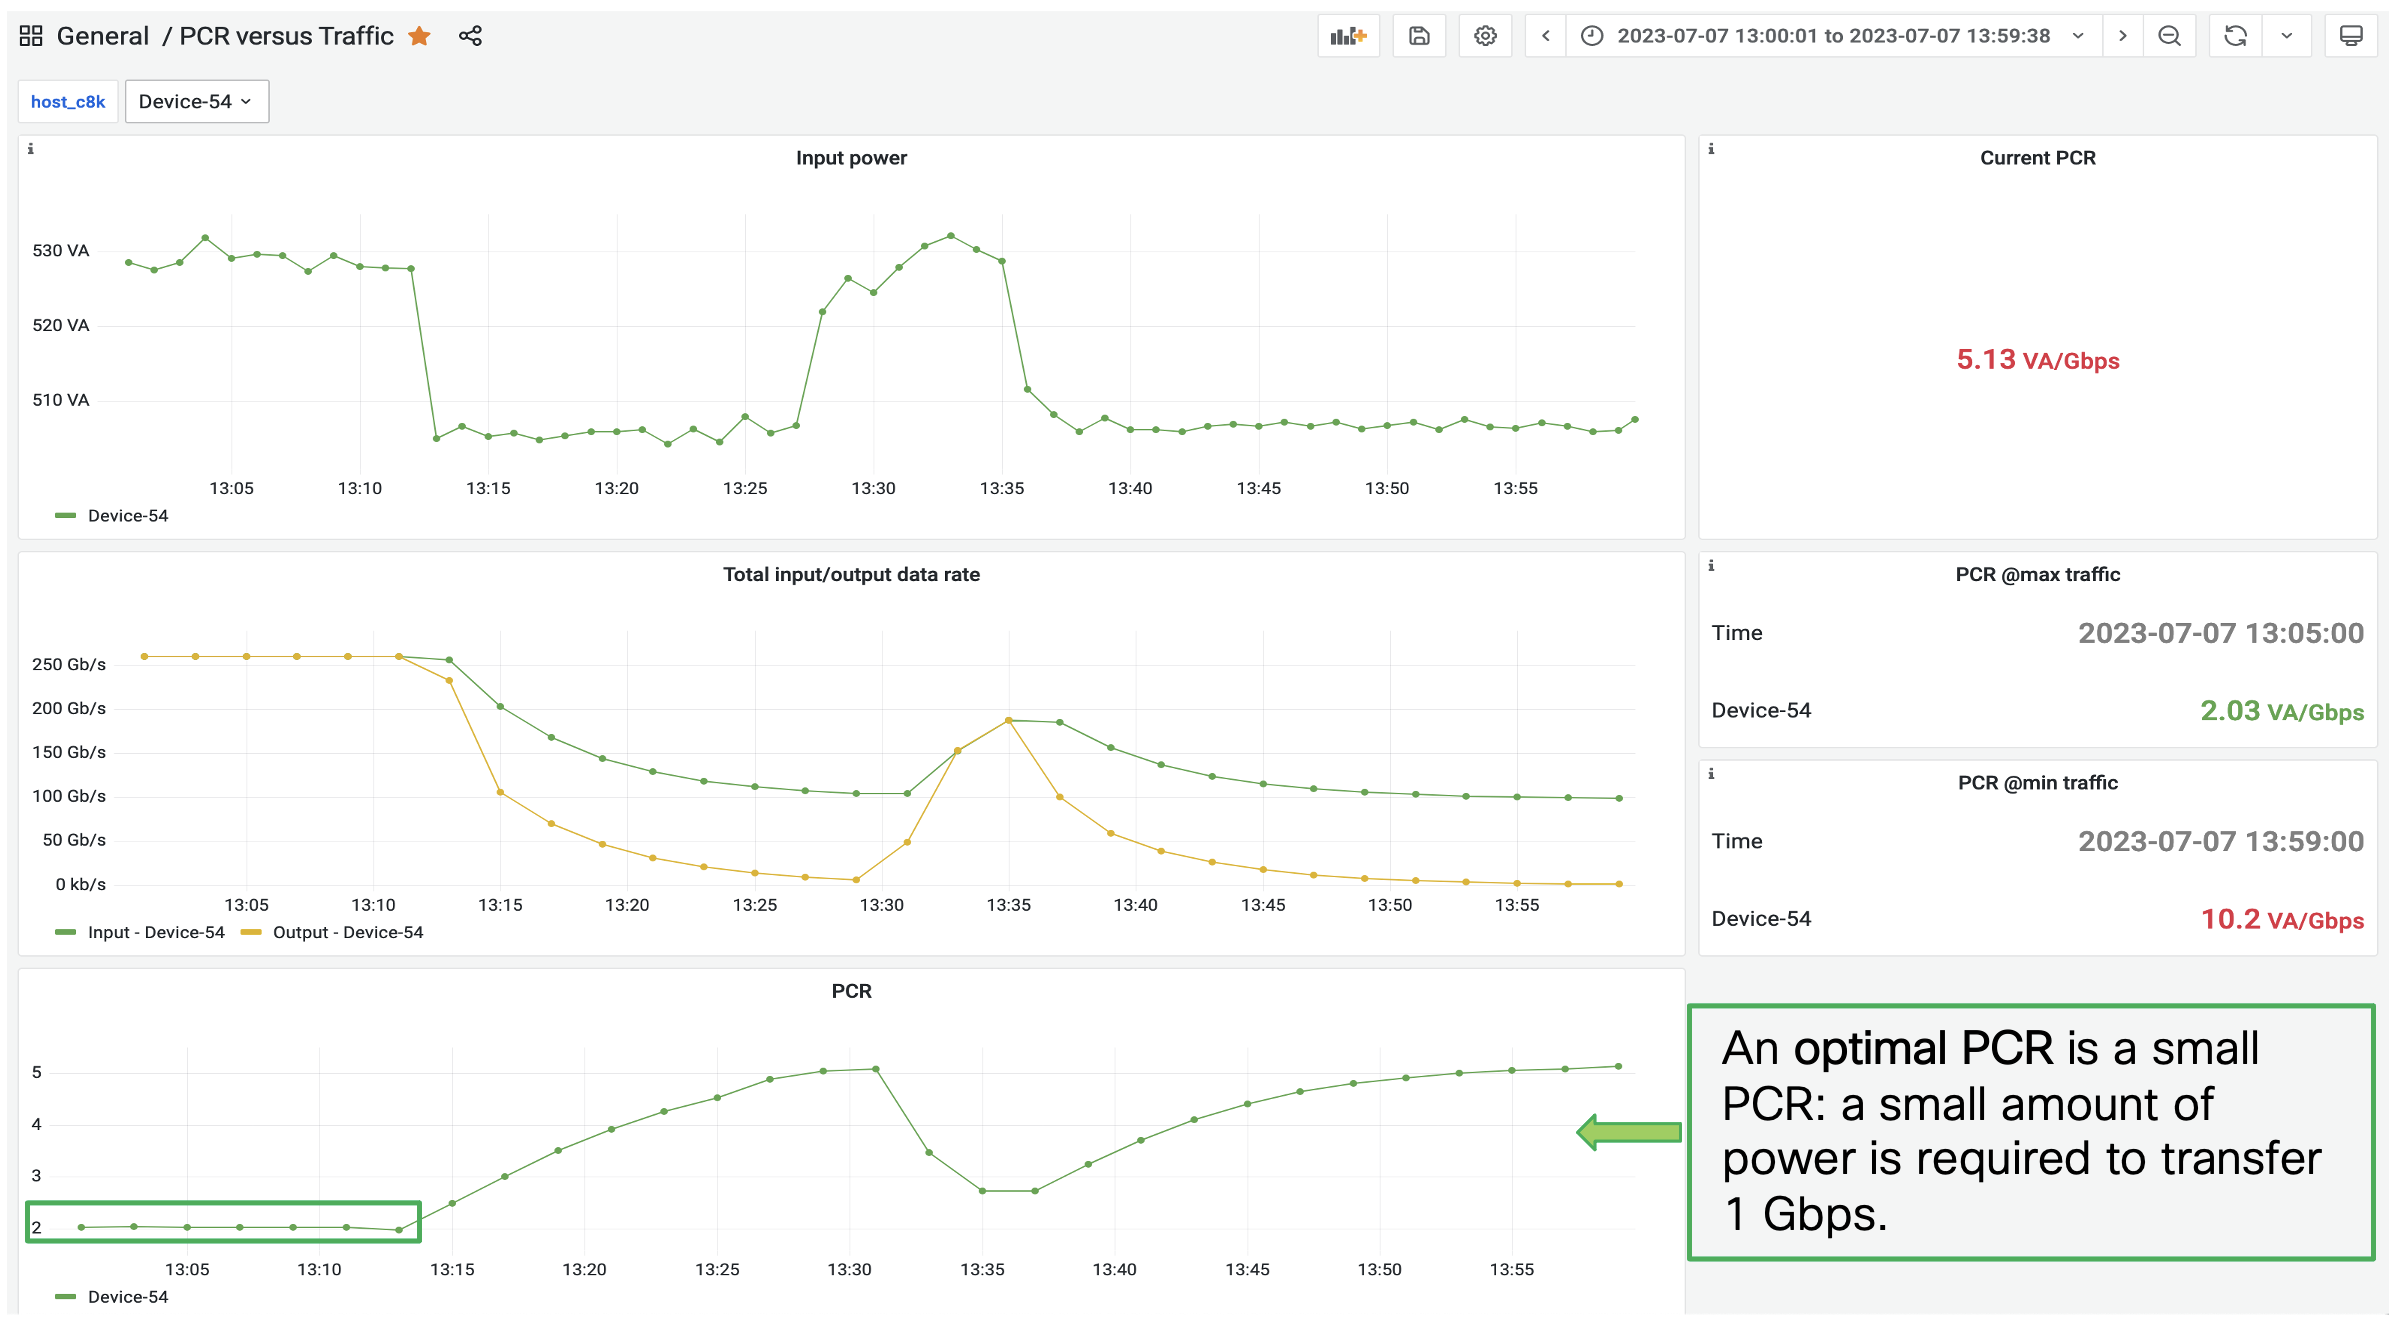The image size is (2394, 1324).
Task: Open refresh interval dropdown
Action: [x=2287, y=36]
